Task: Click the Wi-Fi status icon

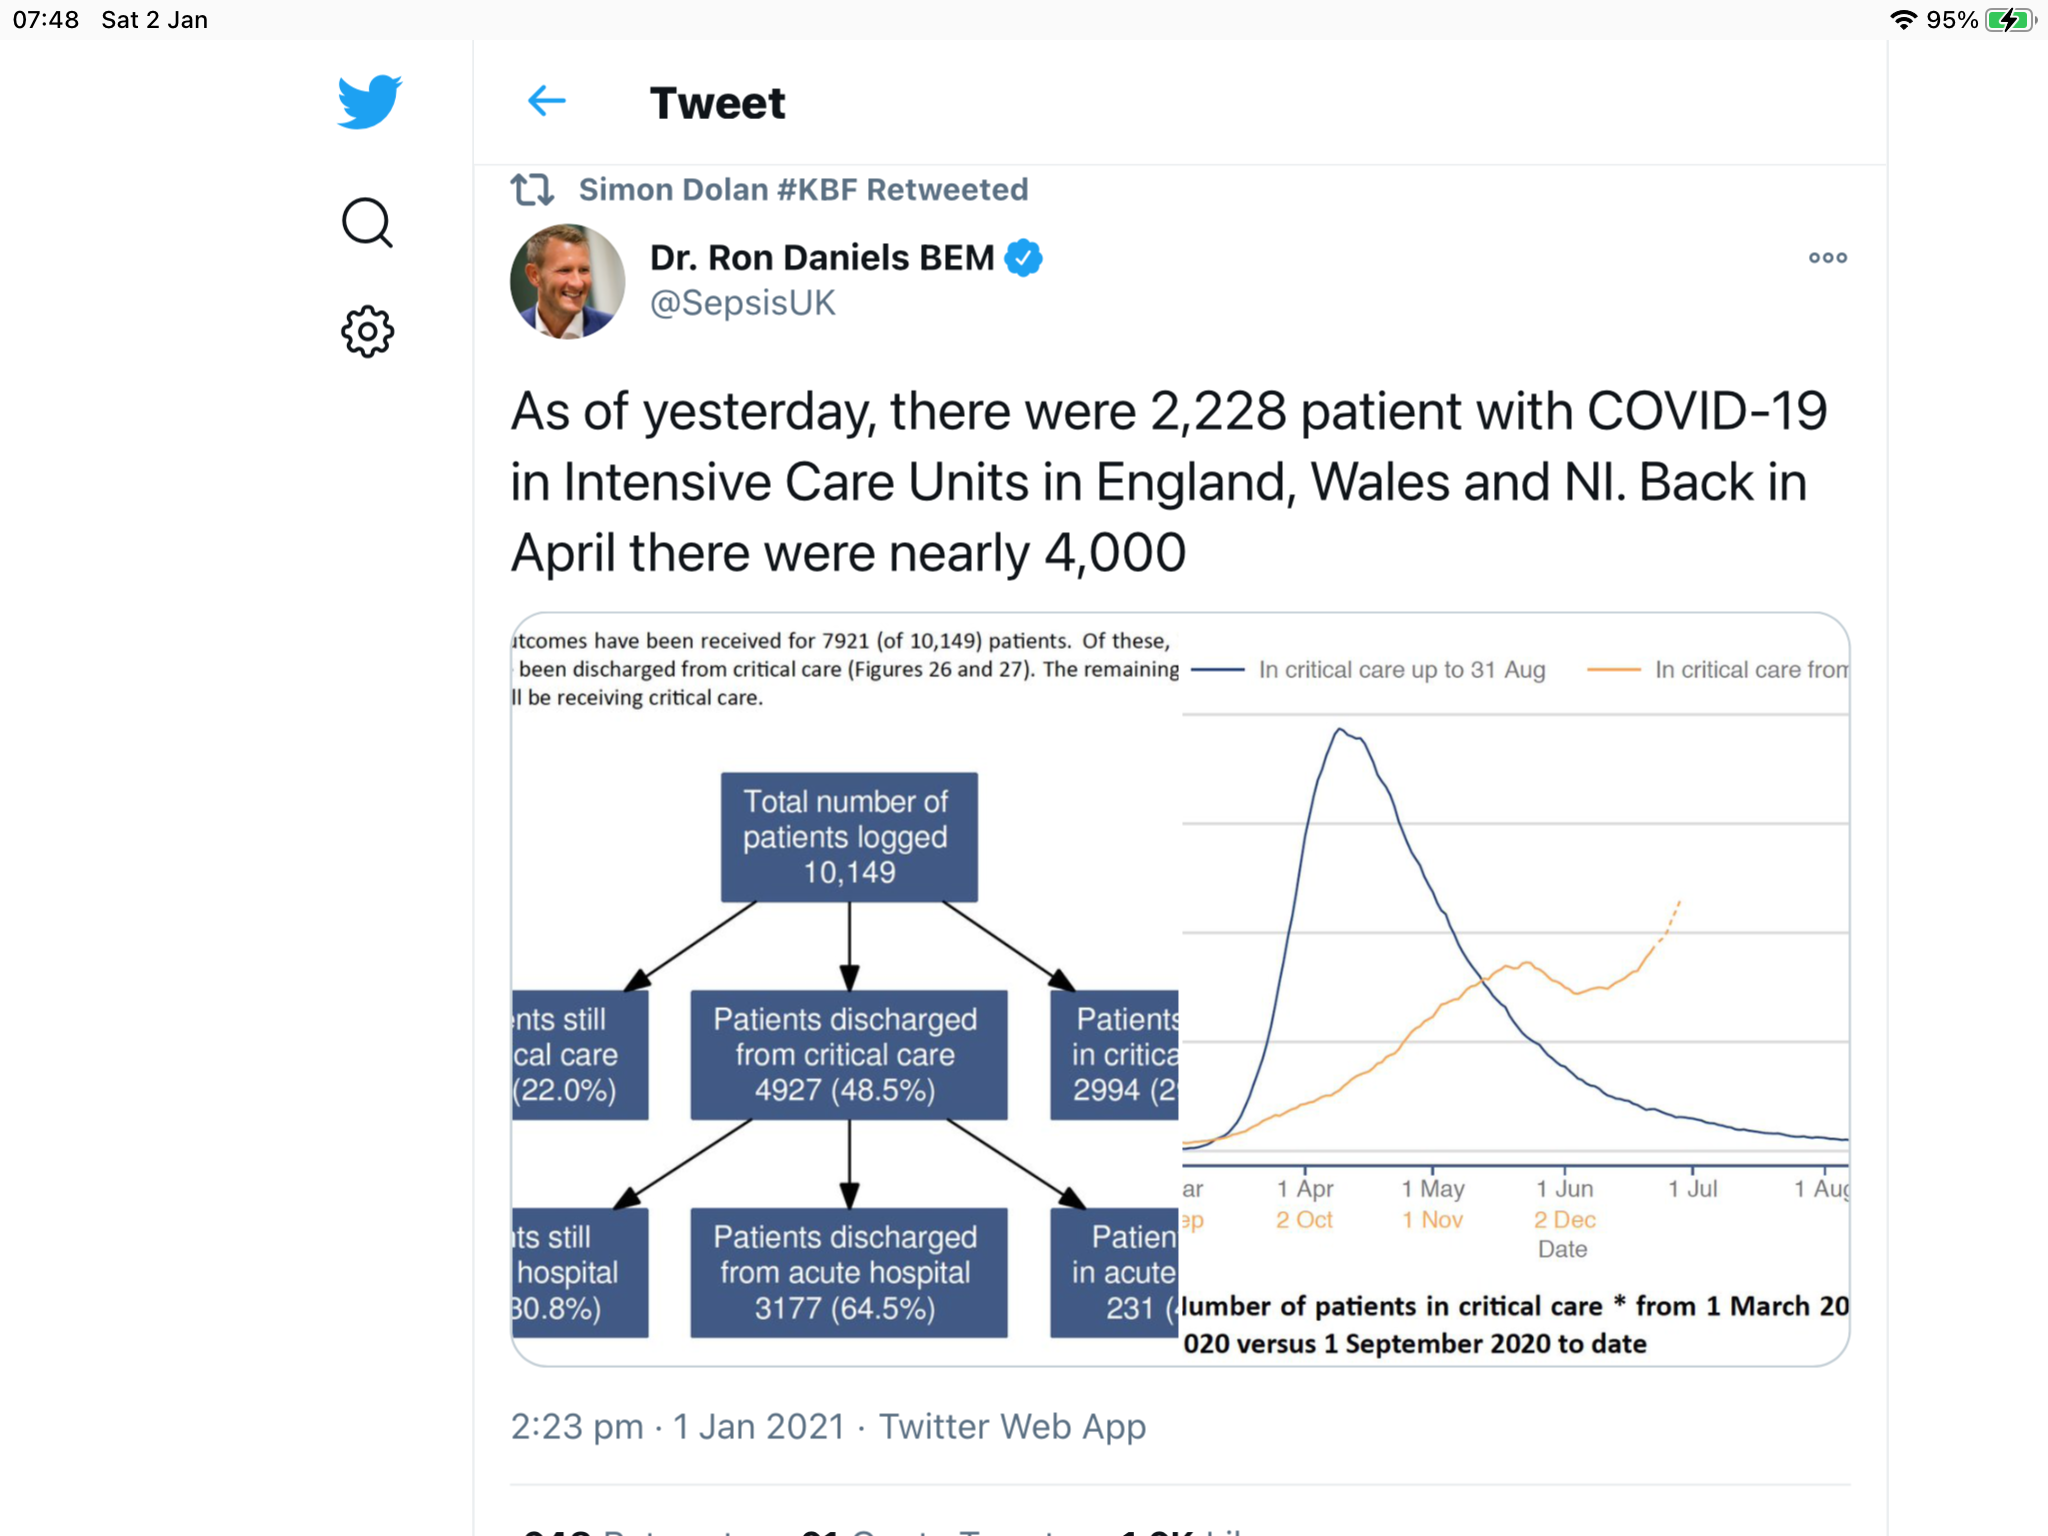Action: tap(1903, 20)
